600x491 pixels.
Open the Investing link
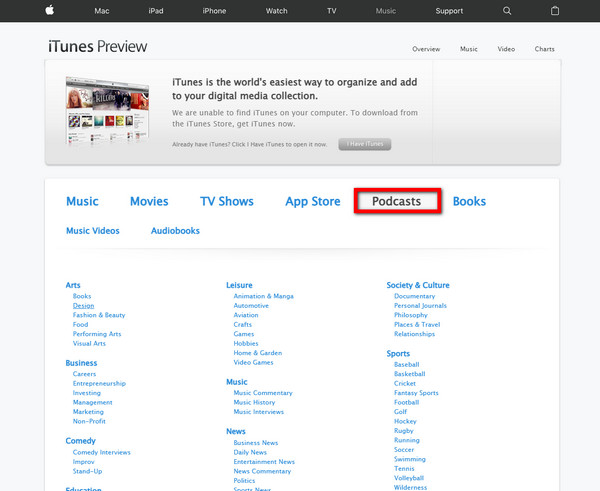click(x=87, y=393)
